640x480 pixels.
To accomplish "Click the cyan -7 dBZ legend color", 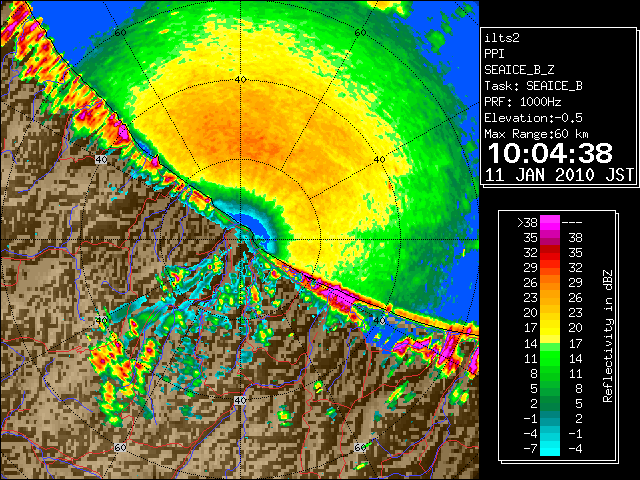I will [550, 449].
